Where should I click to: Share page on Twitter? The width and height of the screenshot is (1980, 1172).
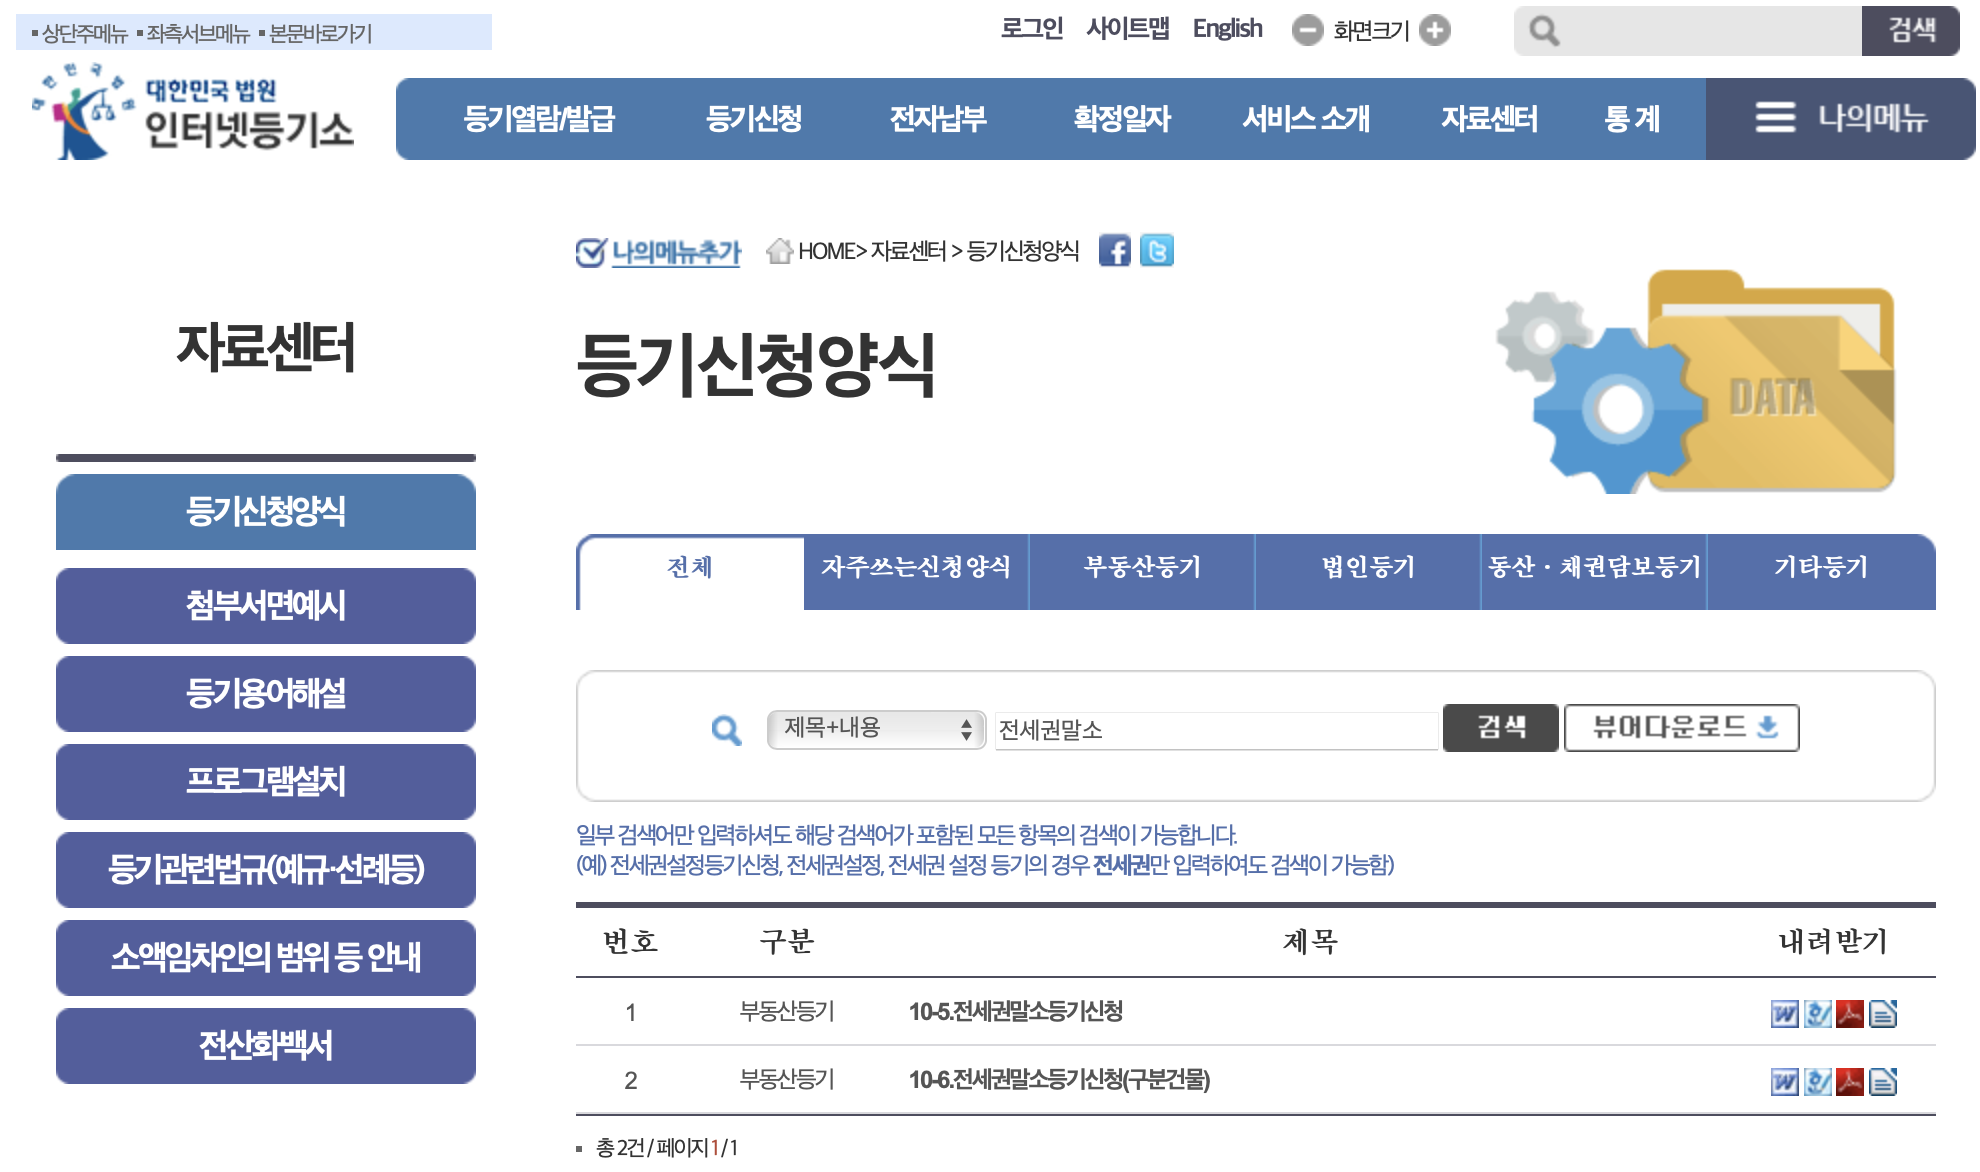click(1157, 250)
